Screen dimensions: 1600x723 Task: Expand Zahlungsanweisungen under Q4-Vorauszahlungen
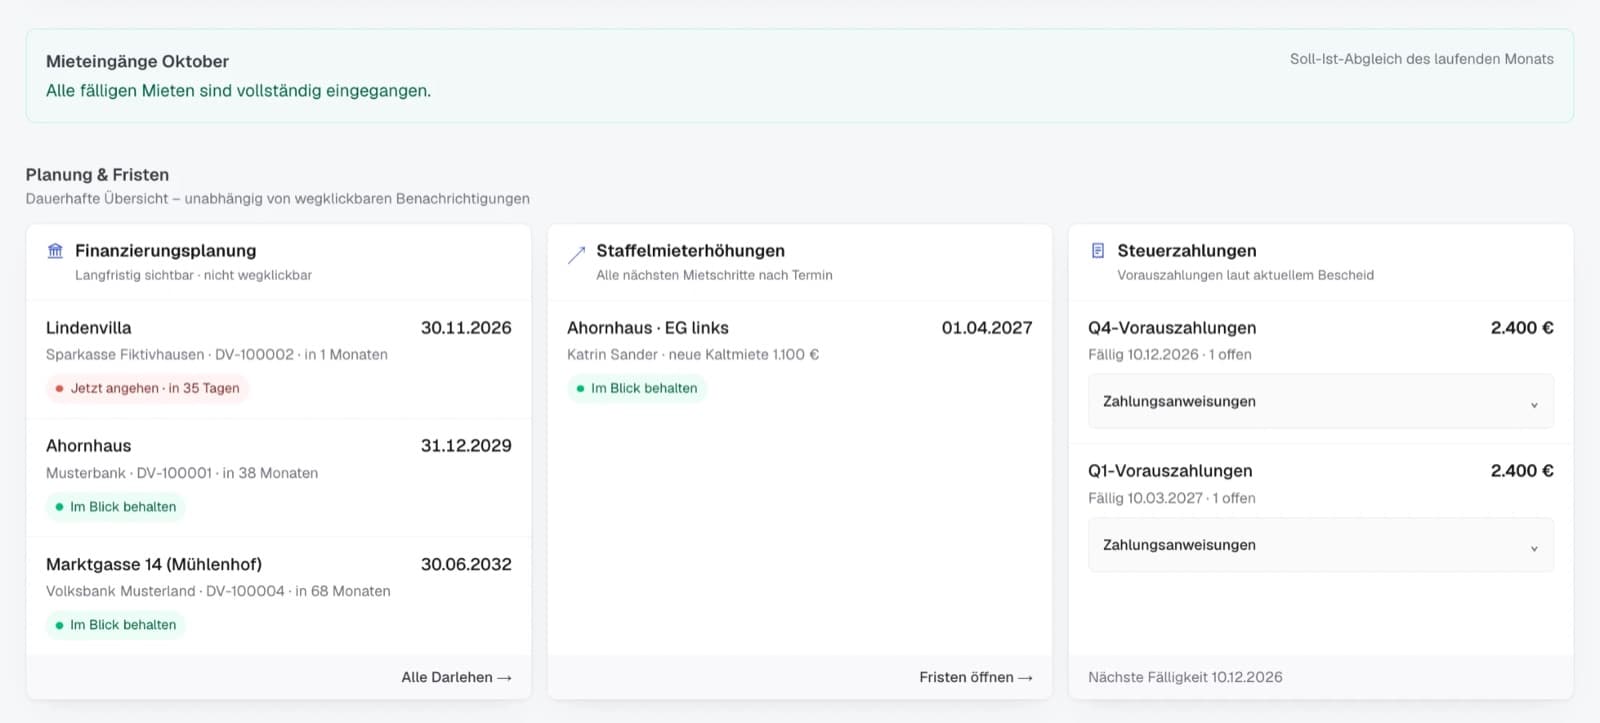(x=1321, y=401)
